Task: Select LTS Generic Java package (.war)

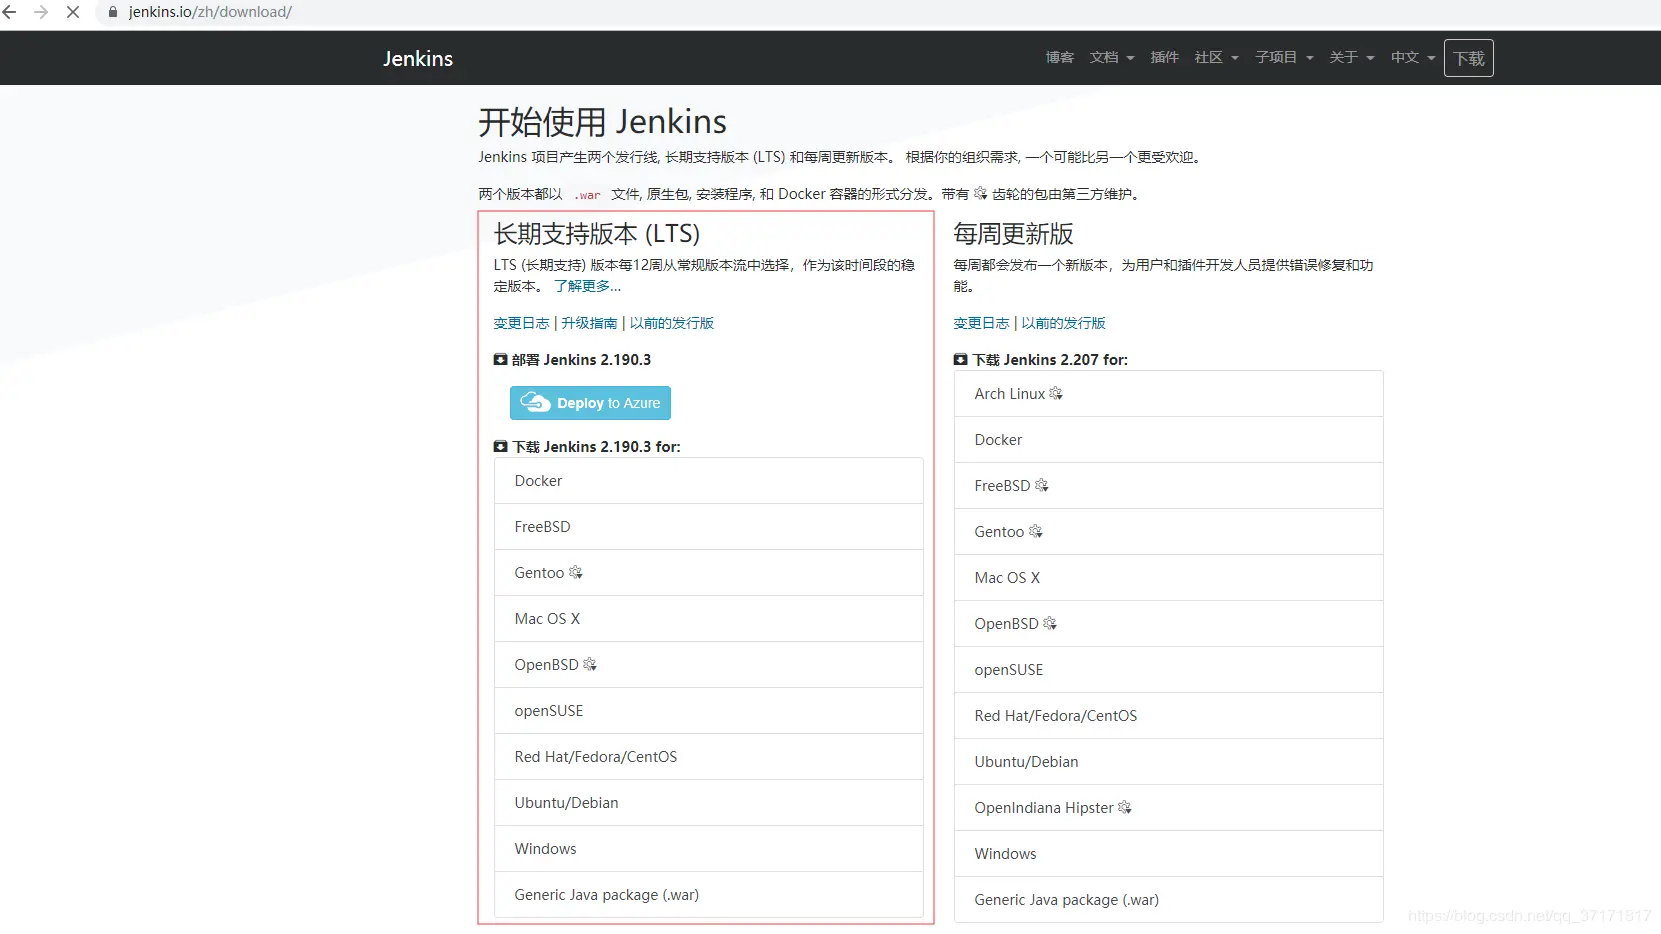Action: pos(708,895)
